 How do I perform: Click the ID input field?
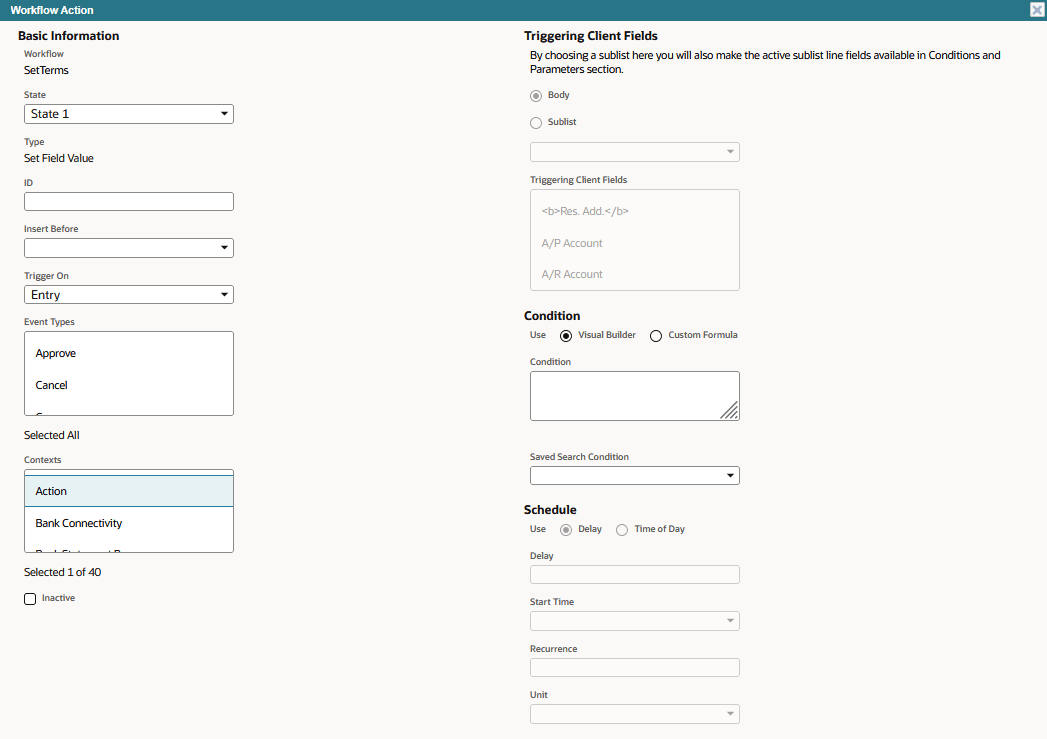tap(129, 202)
